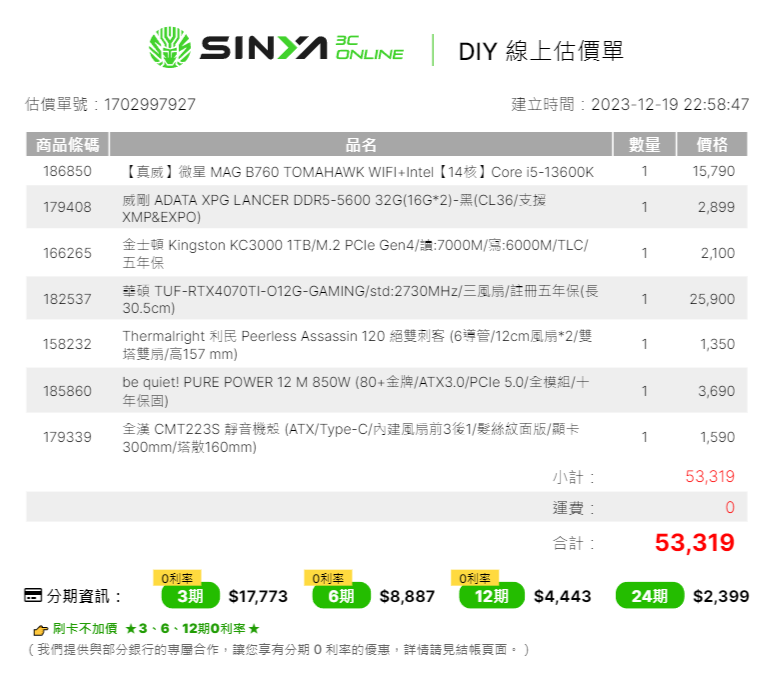Click the pointing hand icon before 刷卡不加價
Image resolution: width=774 pixels, height=681 pixels.
pyautogui.click(x=40, y=630)
